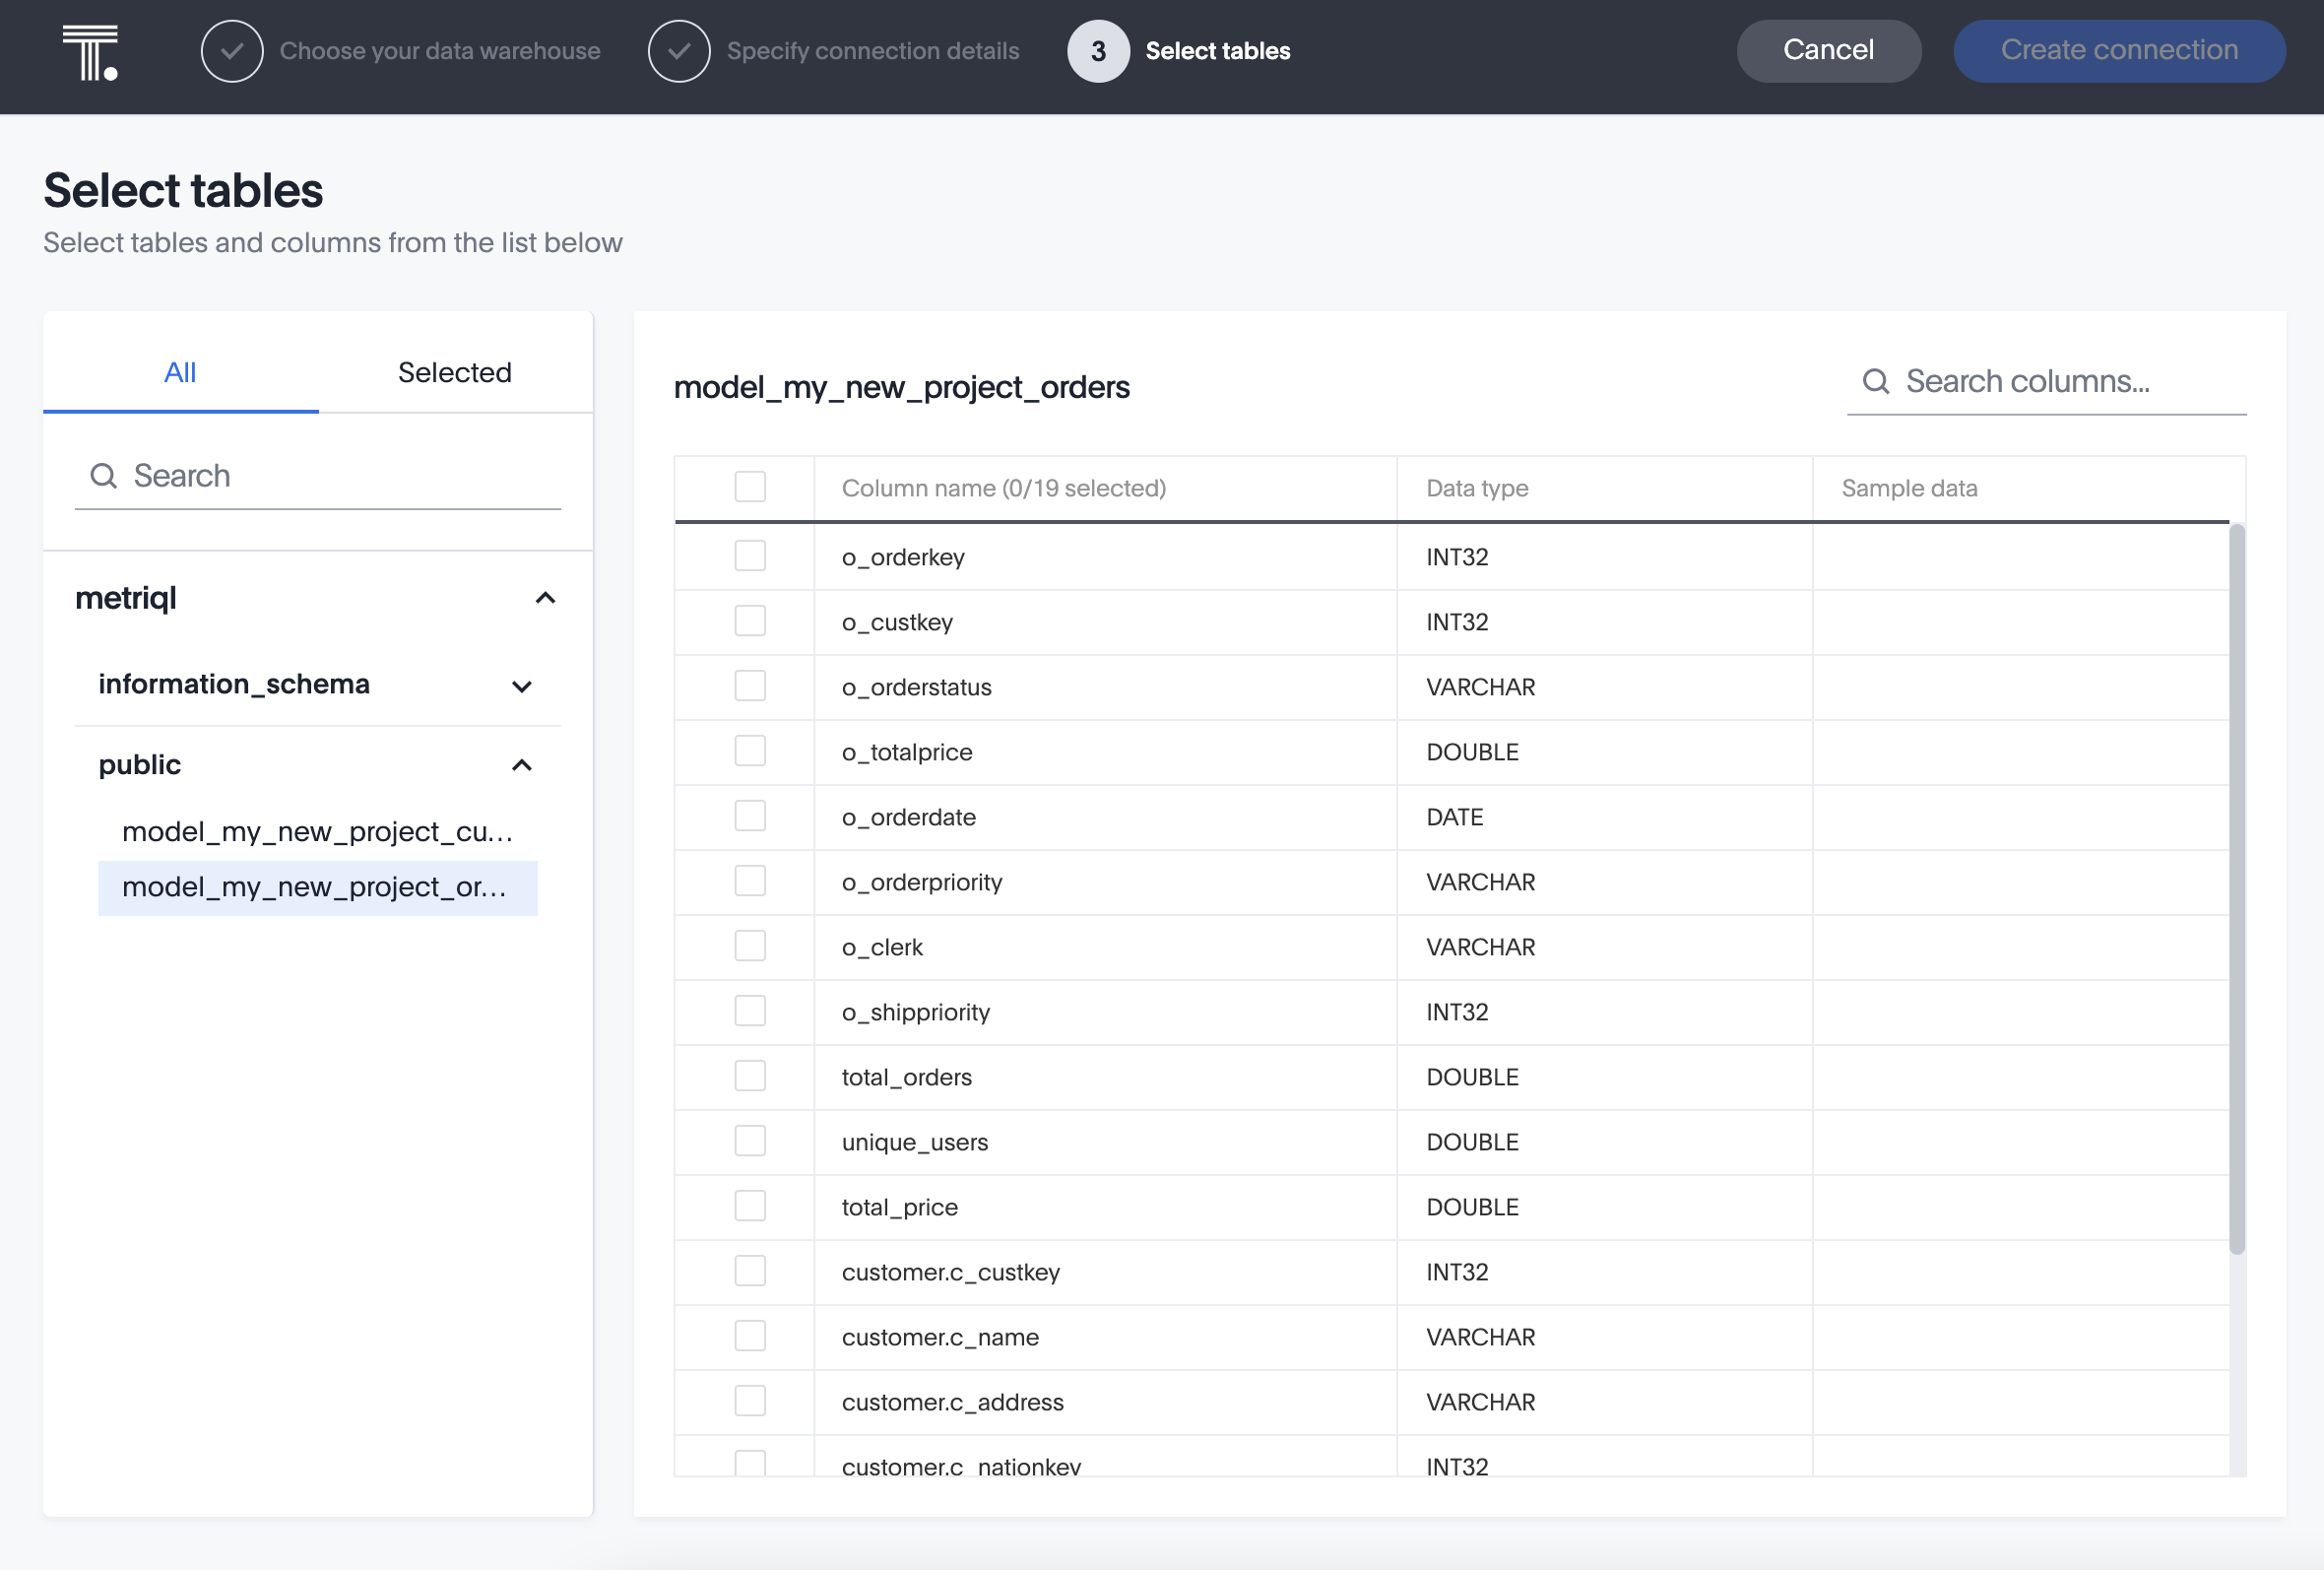Click the 'Specify connection details' checkmark icon
Image resolution: width=2324 pixels, height=1570 pixels.
point(679,51)
